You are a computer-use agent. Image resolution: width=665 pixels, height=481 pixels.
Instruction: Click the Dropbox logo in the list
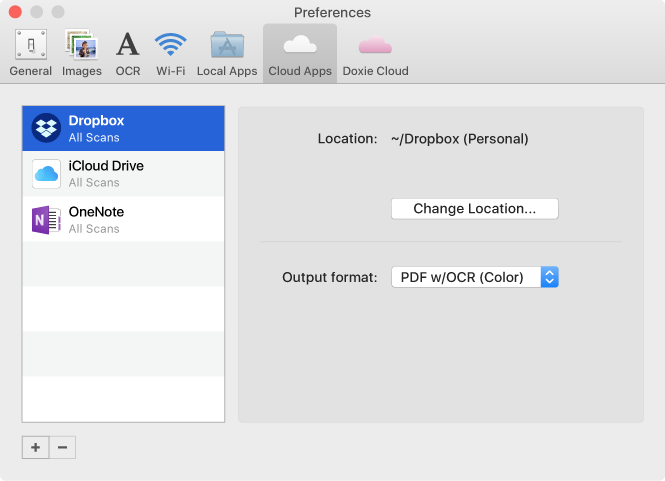[x=47, y=128]
